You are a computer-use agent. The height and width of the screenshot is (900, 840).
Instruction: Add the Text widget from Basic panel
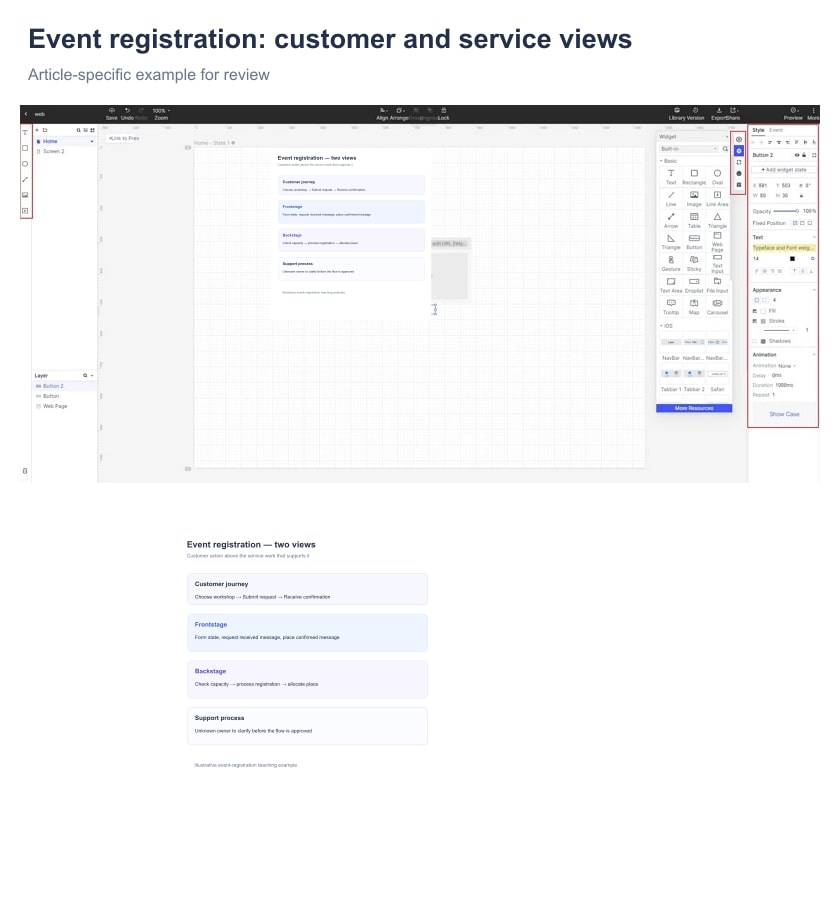[671, 177]
